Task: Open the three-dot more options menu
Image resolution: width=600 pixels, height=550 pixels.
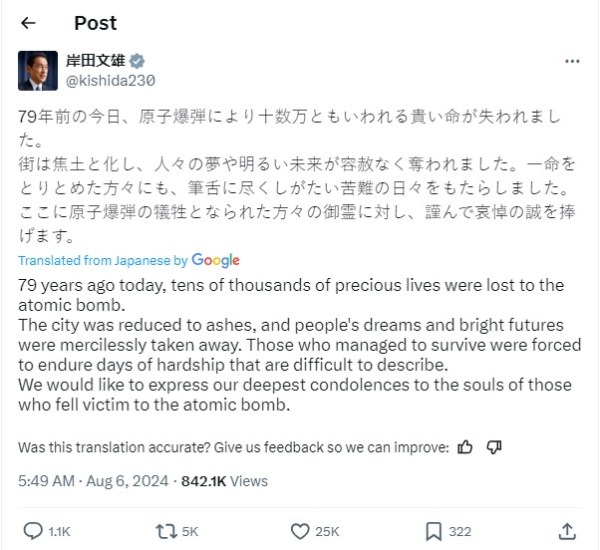Action: (x=571, y=61)
